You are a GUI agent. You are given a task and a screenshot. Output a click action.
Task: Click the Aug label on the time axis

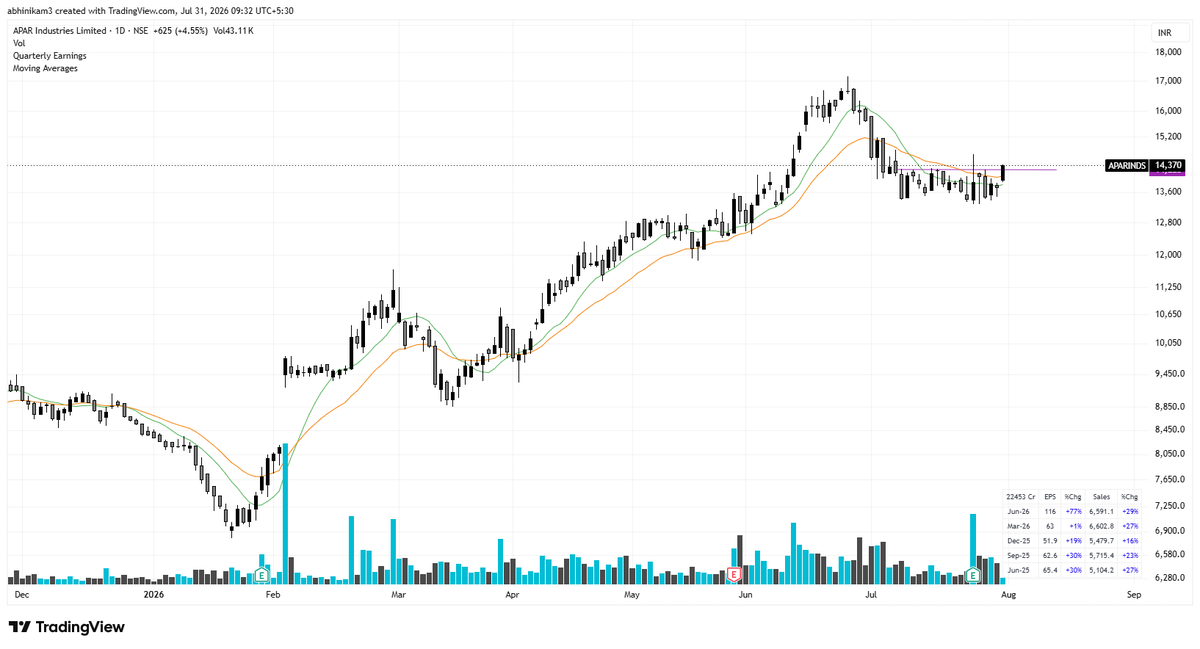point(1008,595)
